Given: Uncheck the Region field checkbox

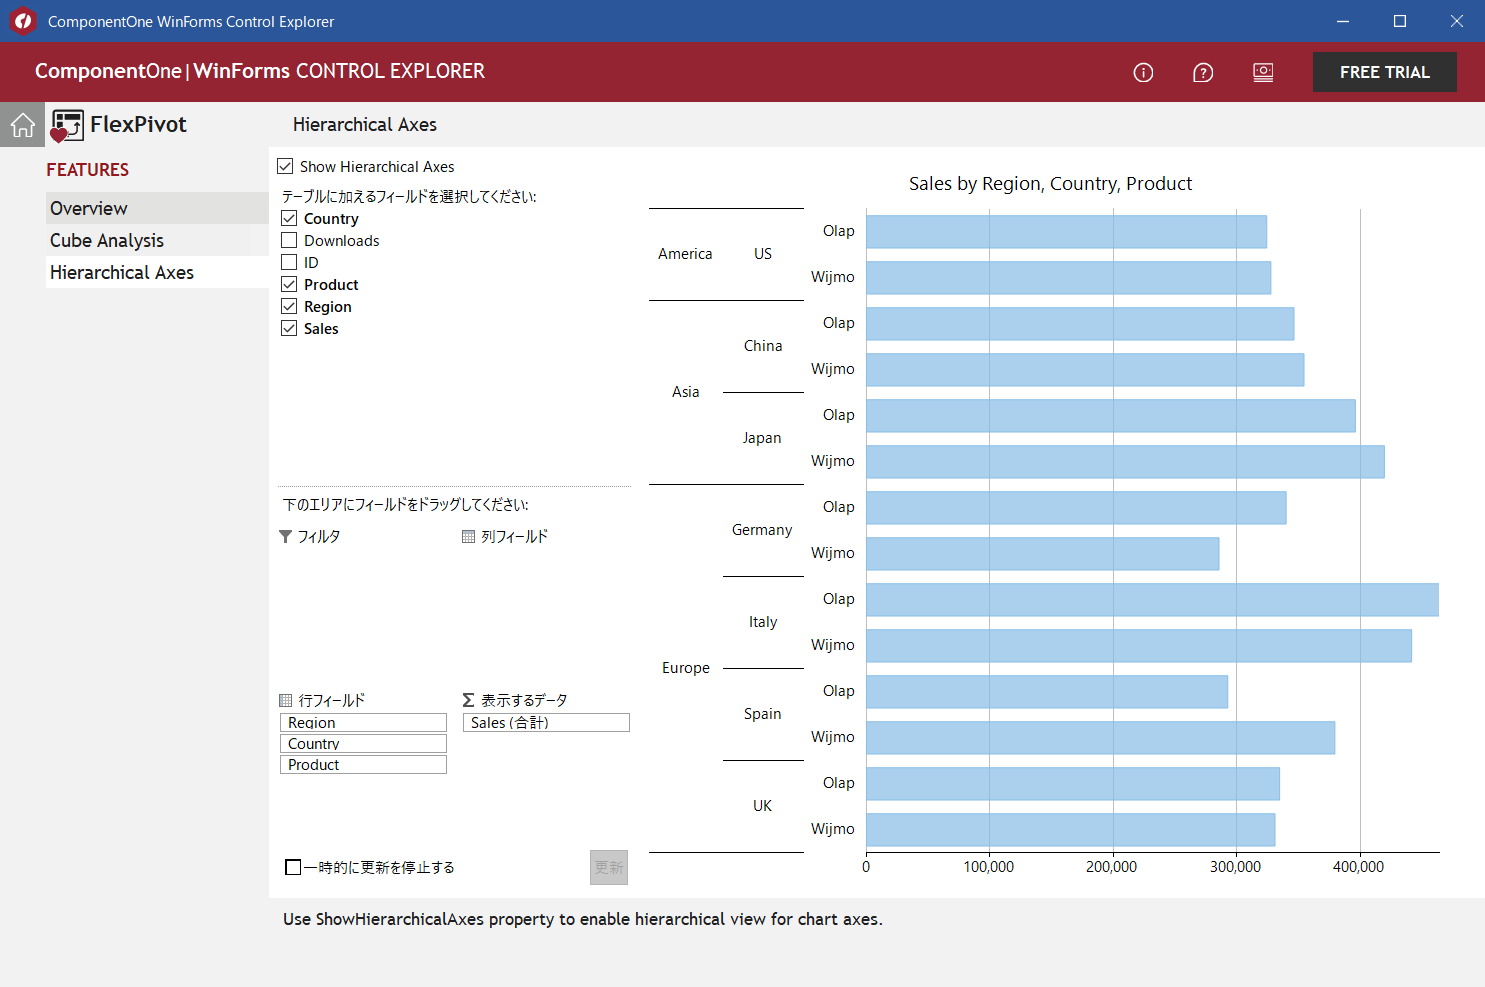Looking at the screenshot, I should [289, 306].
